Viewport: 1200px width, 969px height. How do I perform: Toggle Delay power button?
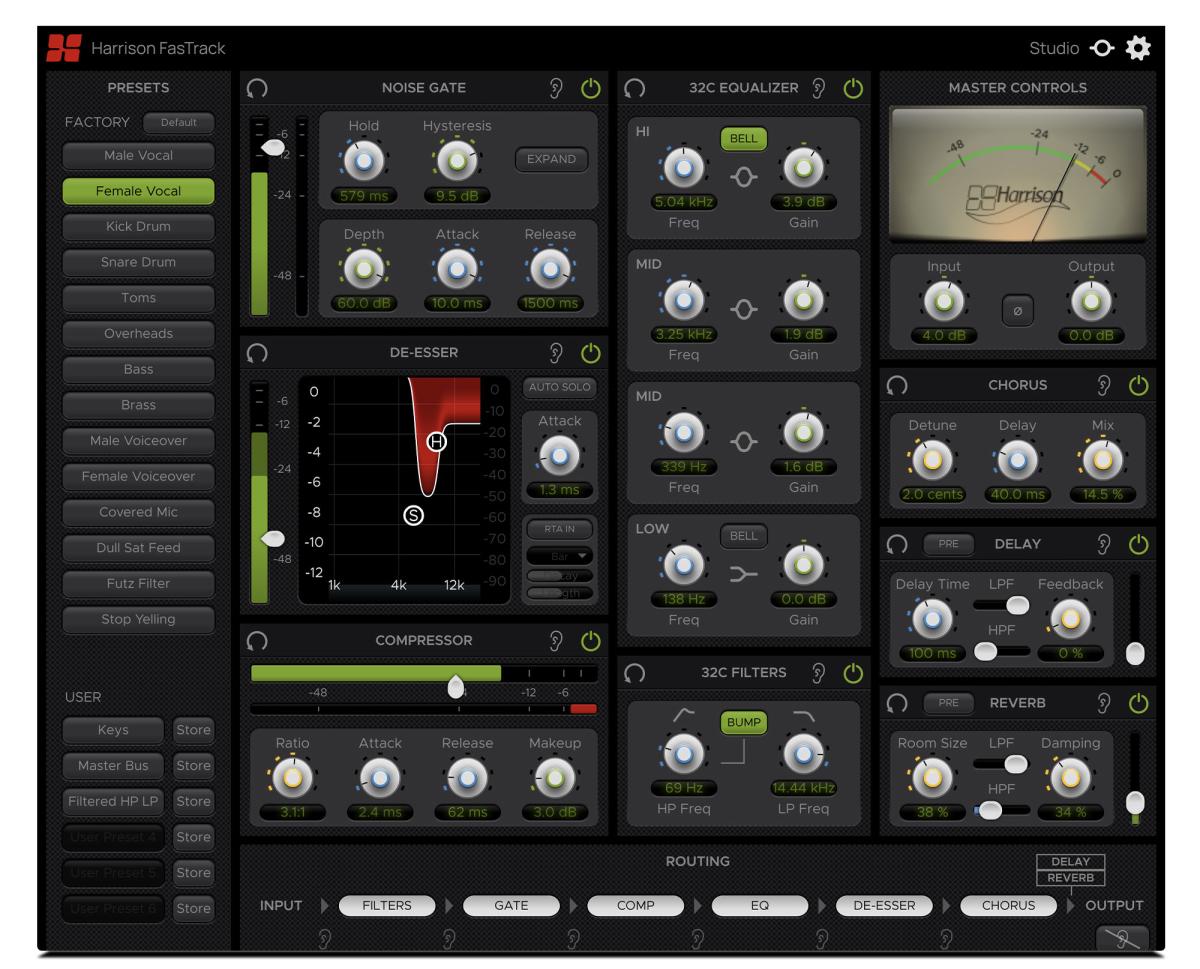(1139, 545)
